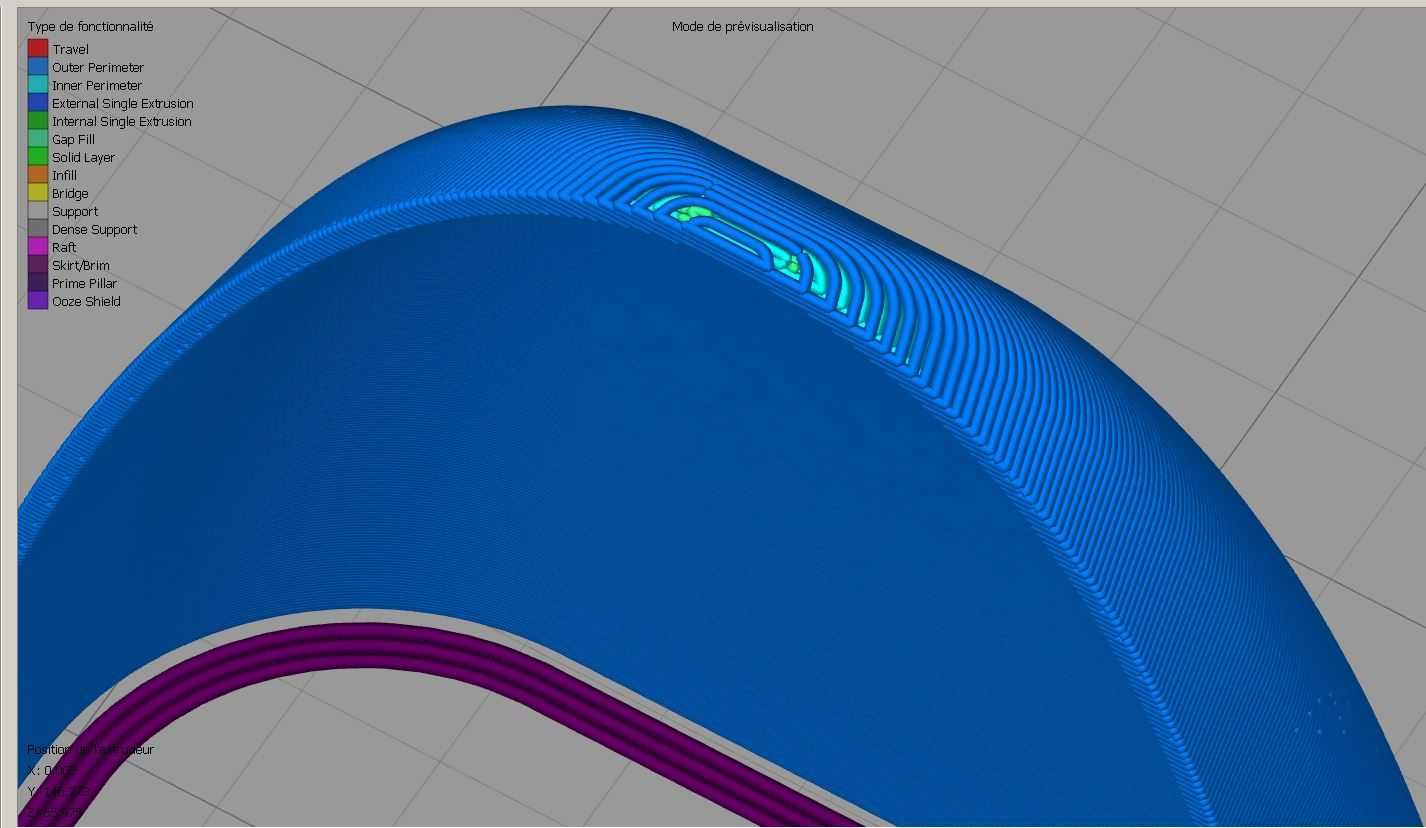Click the 'Inner Perimeter' legend label
The width and height of the screenshot is (1426, 828).
[x=97, y=85]
